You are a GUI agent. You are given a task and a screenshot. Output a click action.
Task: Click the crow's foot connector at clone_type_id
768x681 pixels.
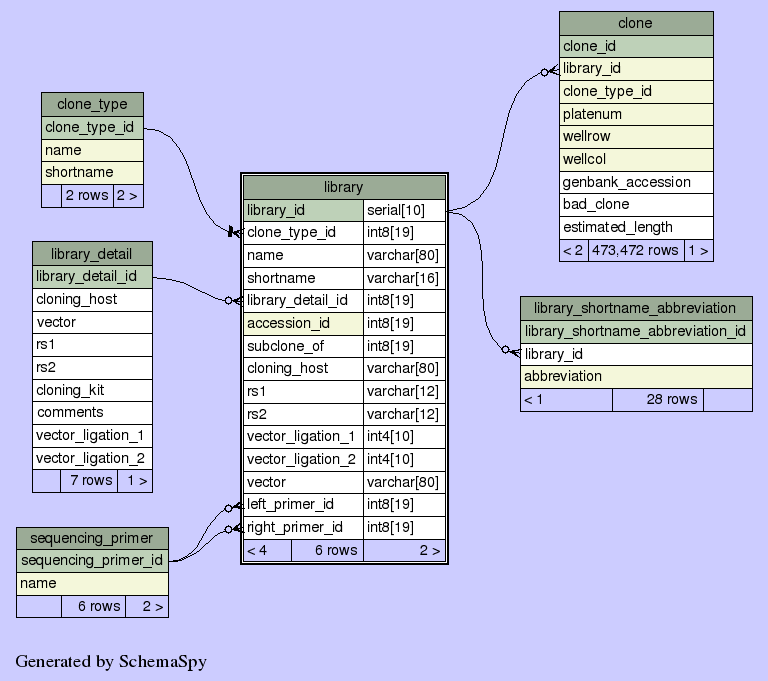click(x=235, y=232)
